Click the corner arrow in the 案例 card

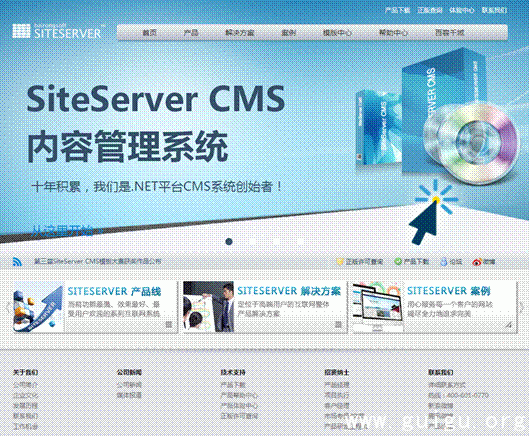(508, 325)
